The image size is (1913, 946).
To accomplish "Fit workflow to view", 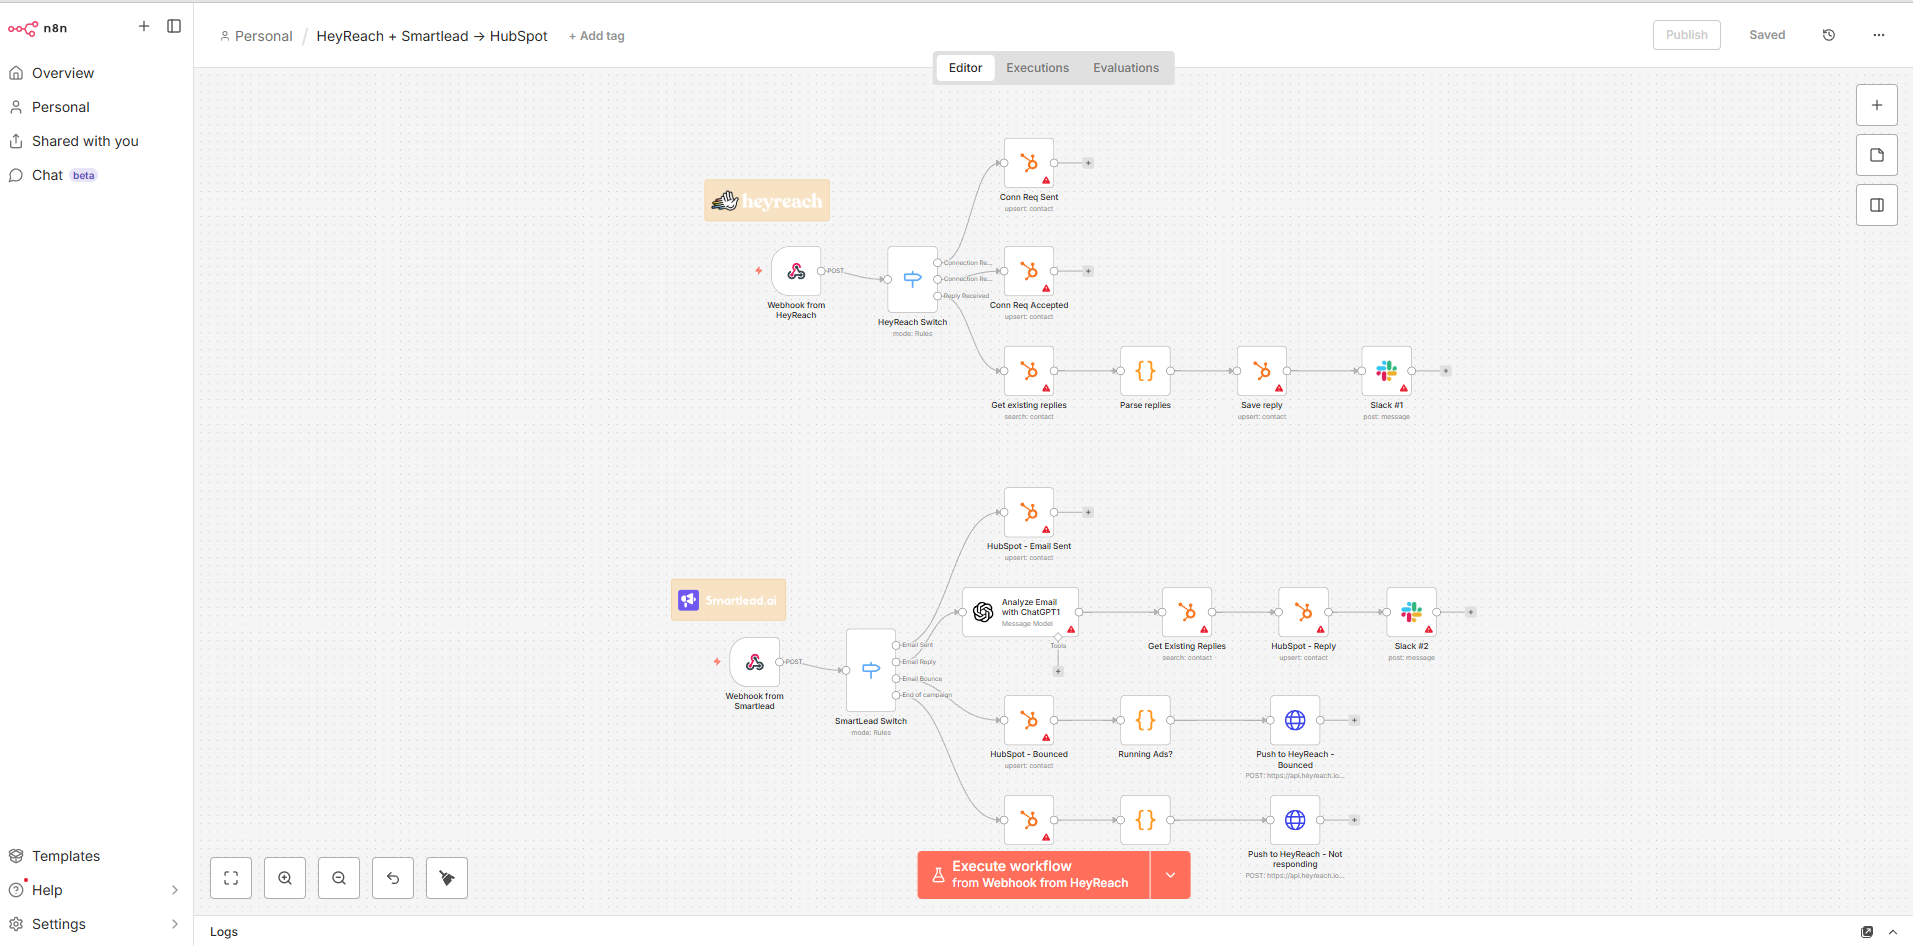I will coord(231,878).
